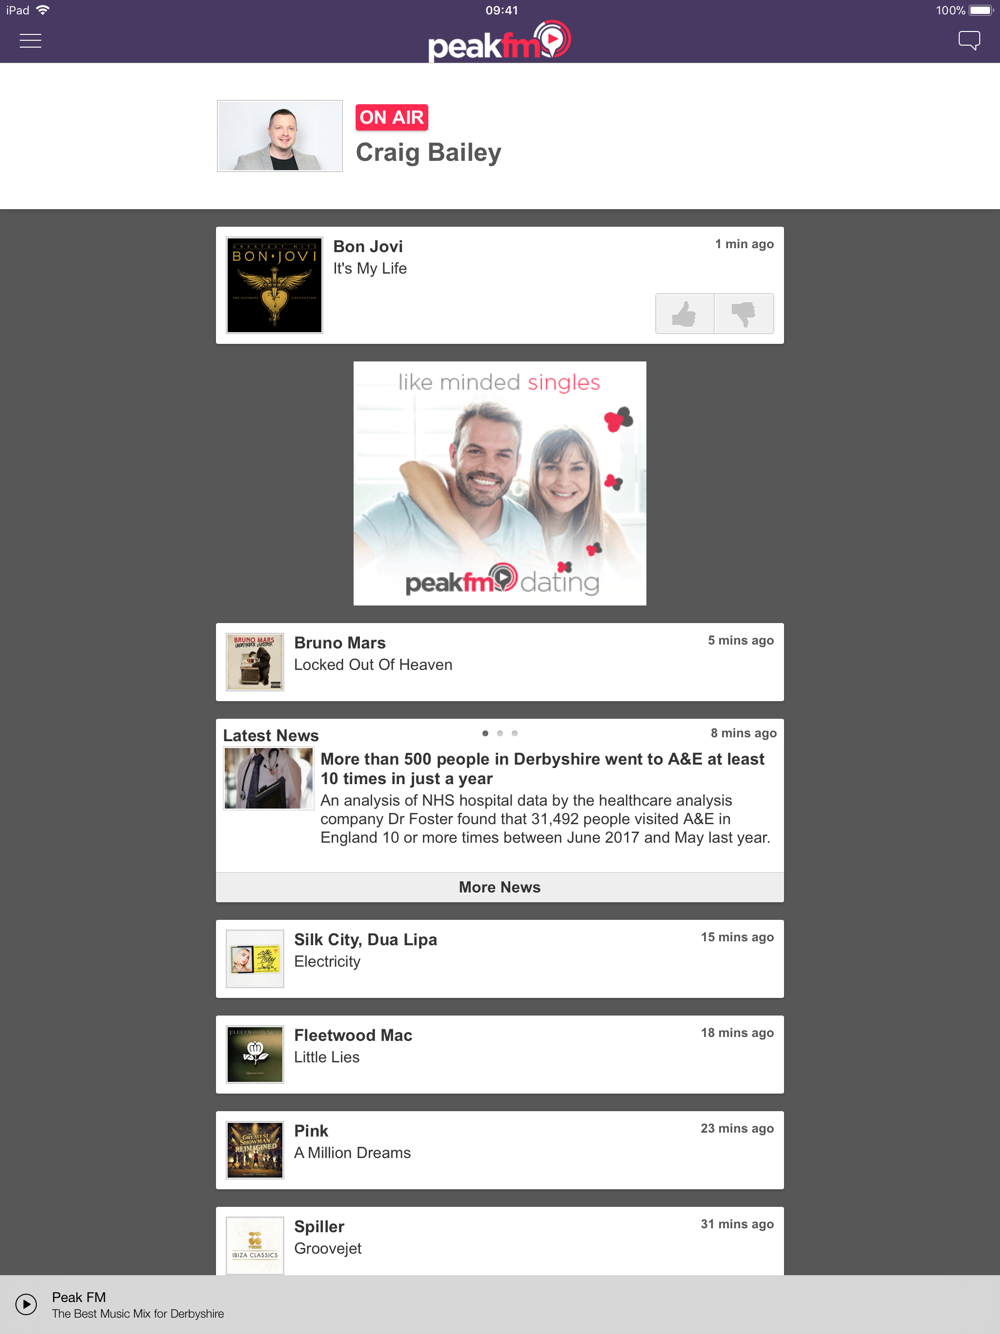The image size is (1000, 1334).
Task: Tap Bon Jovi album cover
Action: point(275,285)
